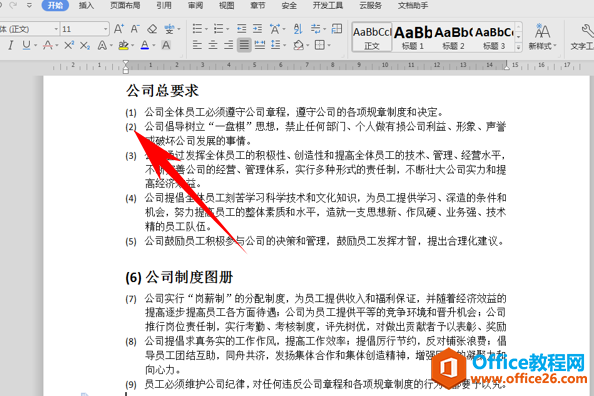Sort text with the A-Z sort icon
This screenshot has width=594, height=396.
pyautogui.click(x=298, y=29)
